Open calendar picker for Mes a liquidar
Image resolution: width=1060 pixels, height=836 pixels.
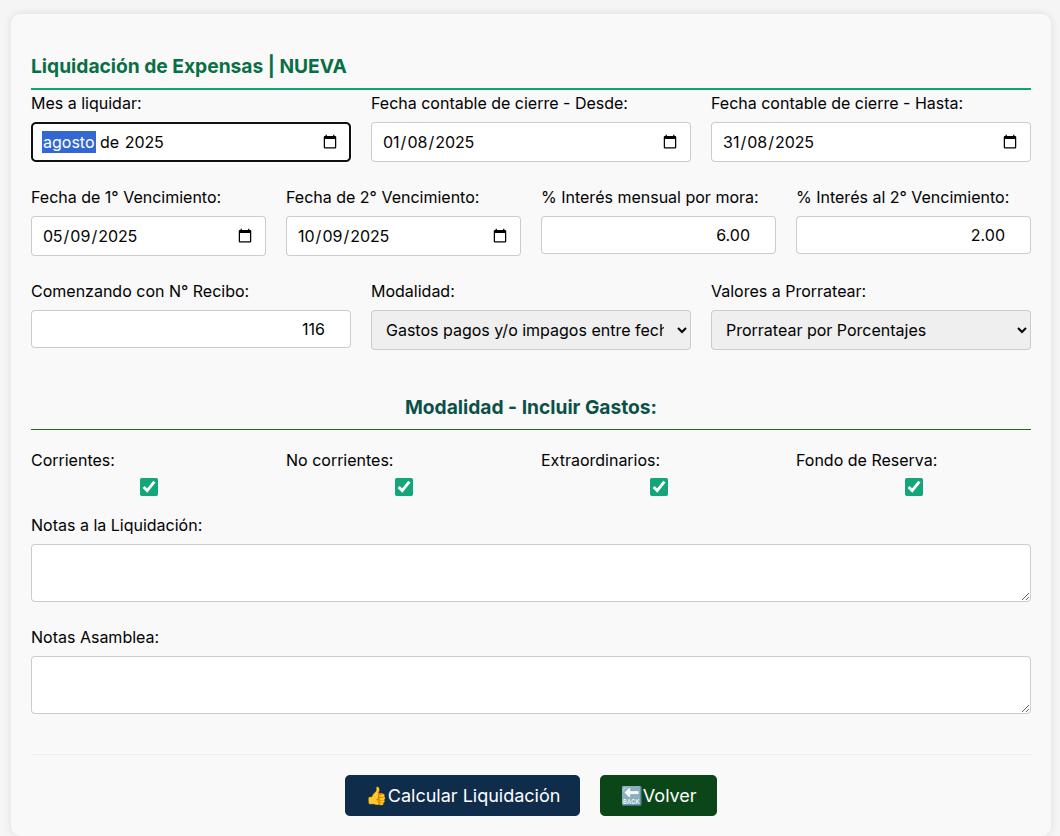click(x=330, y=142)
